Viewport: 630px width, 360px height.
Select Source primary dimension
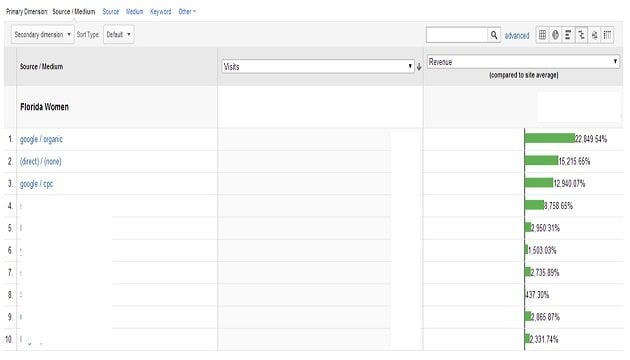coord(110,12)
